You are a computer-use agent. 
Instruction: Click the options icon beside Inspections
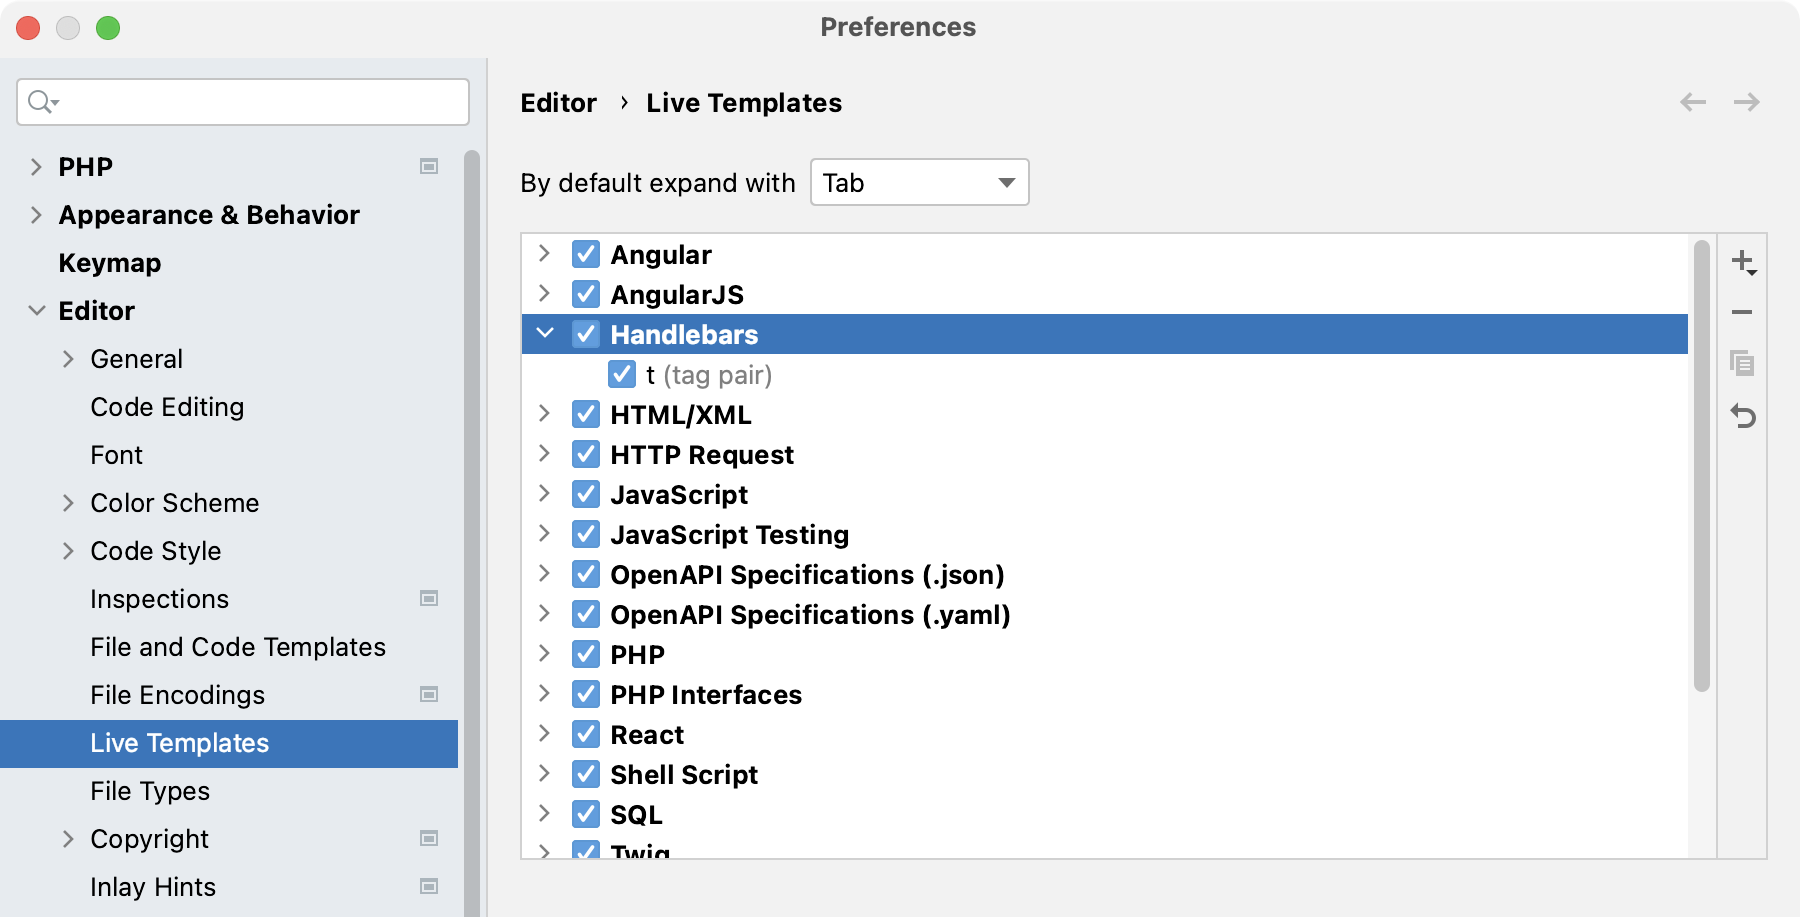(430, 598)
